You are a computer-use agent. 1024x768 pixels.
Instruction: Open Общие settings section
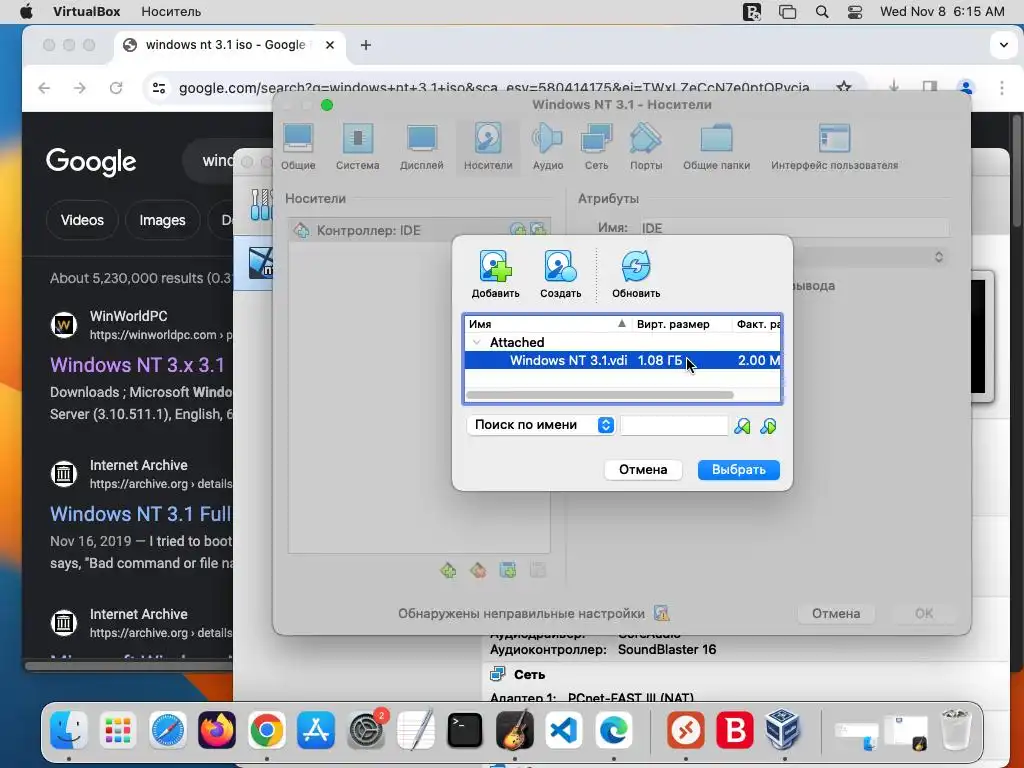tap(298, 147)
